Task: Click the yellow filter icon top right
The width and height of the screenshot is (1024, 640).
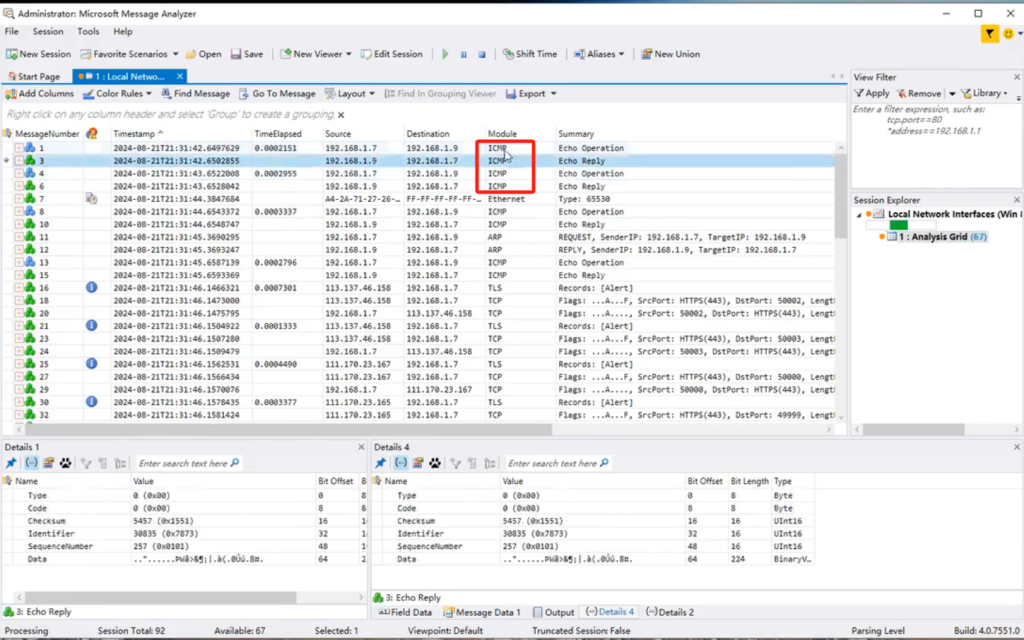Action: click(x=990, y=33)
